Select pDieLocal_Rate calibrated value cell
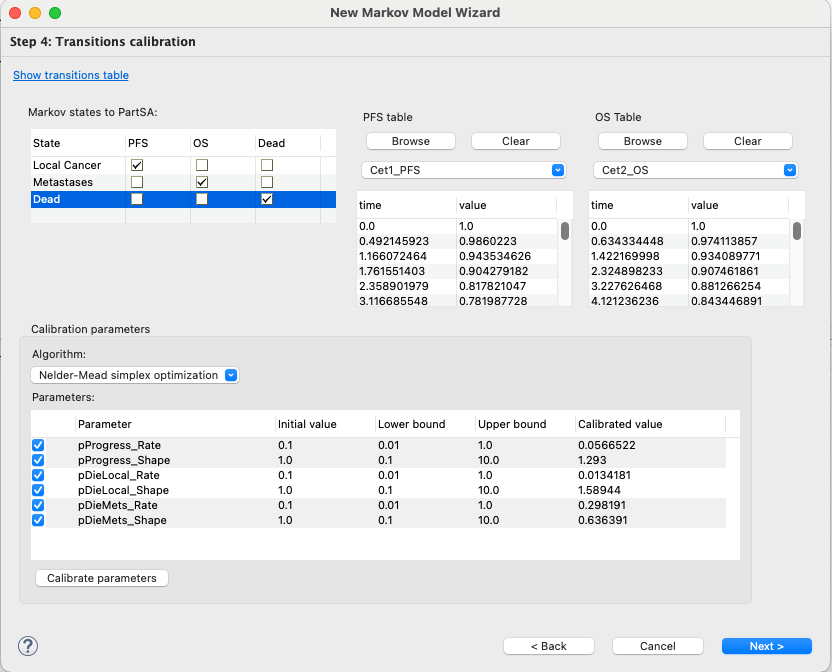This screenshot has width=832, height=672. [604, 475]
